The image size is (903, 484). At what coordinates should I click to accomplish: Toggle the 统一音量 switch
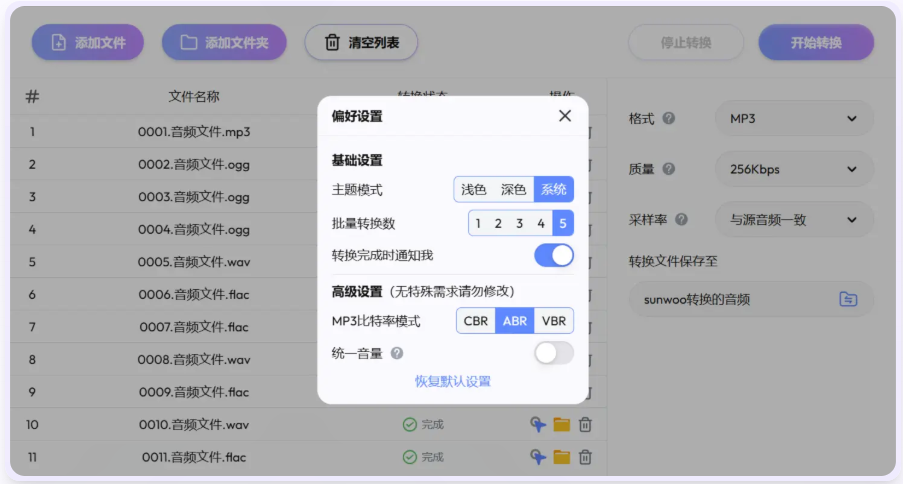click(554, 353)
